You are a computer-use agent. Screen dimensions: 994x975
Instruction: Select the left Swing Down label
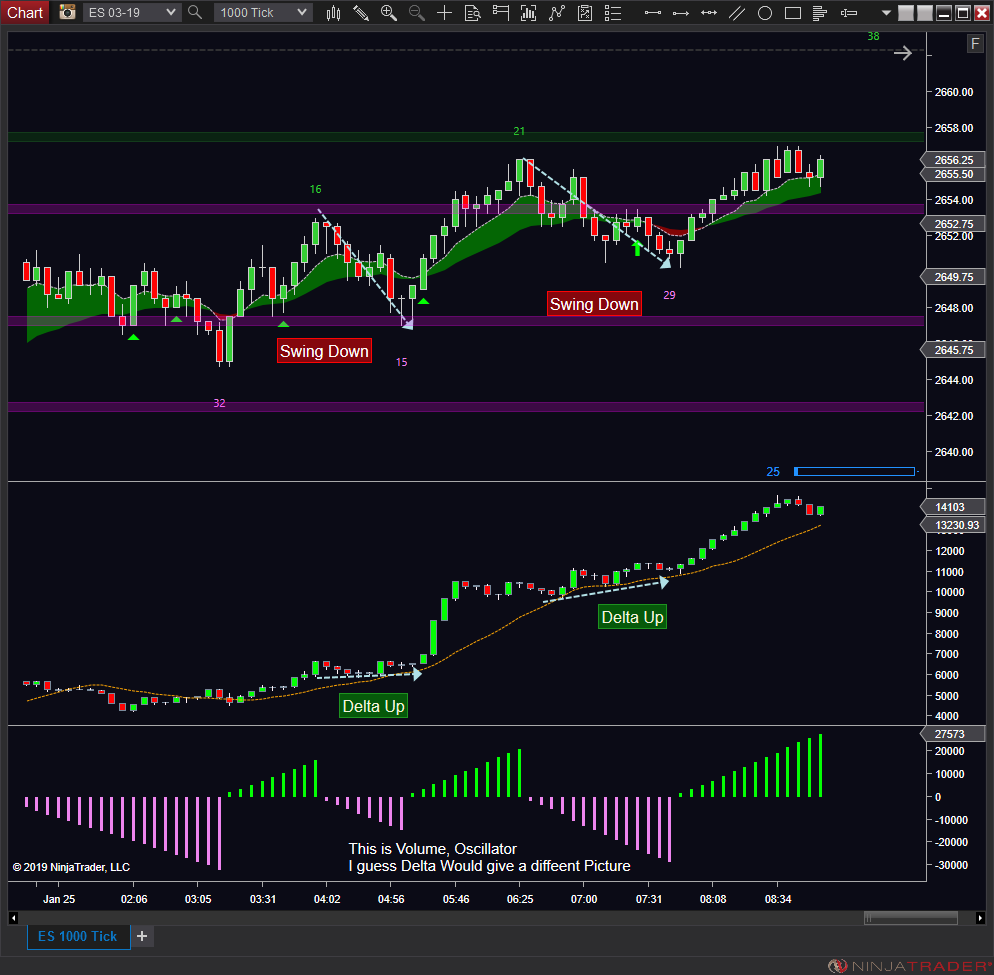coord(324,351)
